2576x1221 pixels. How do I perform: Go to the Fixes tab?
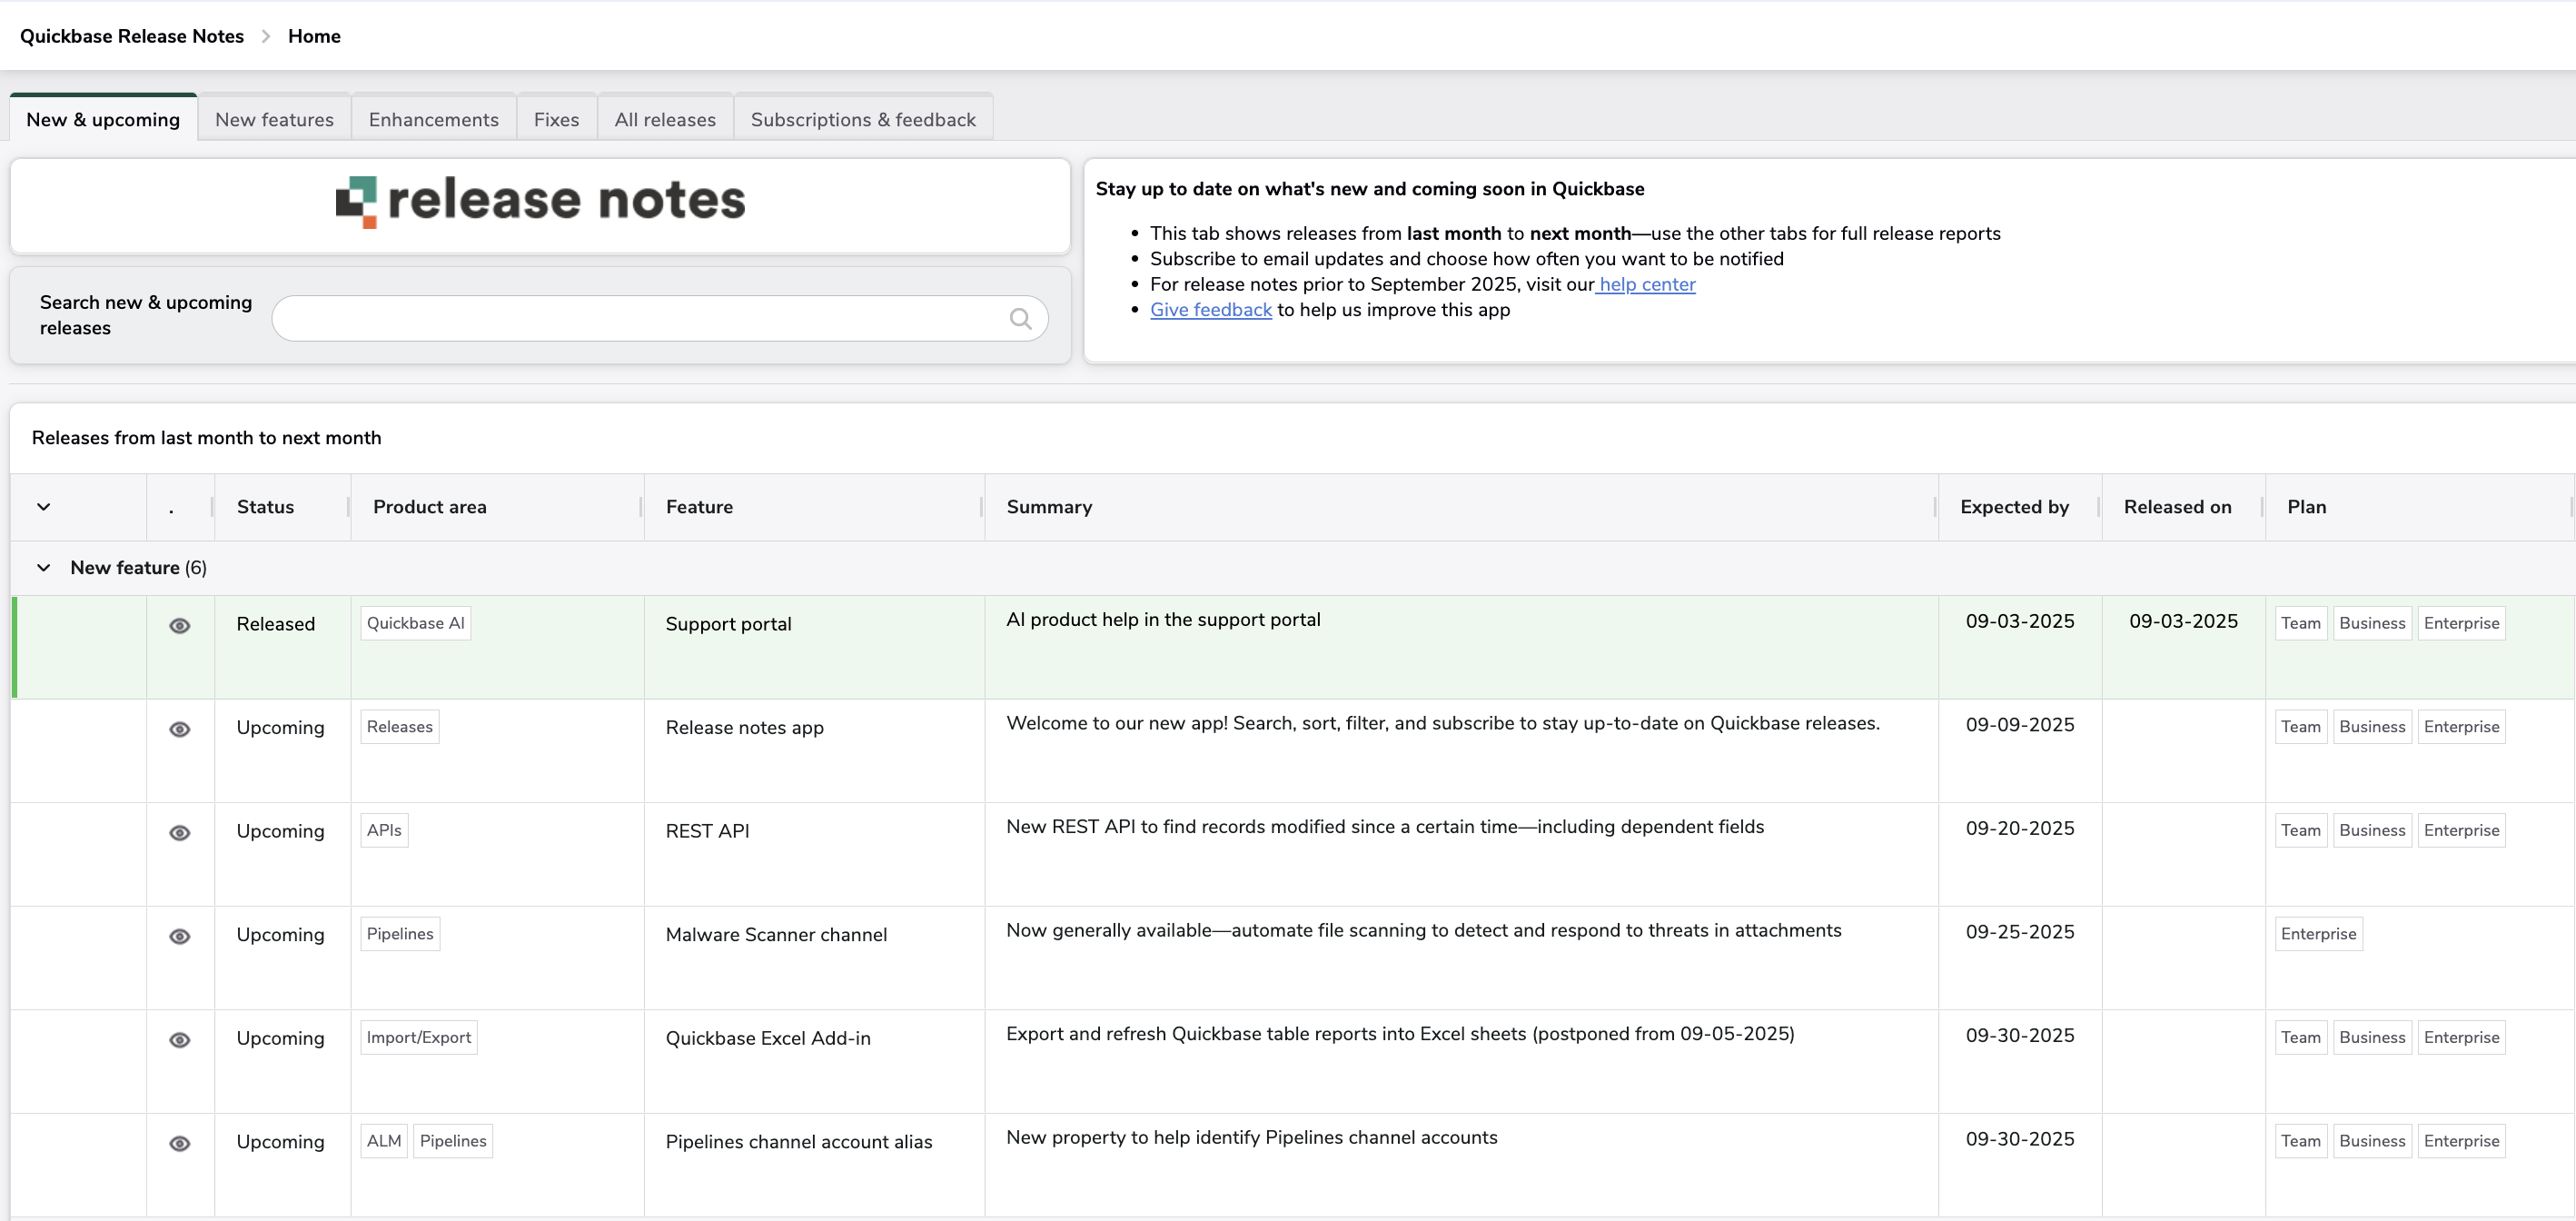click(556, 119)
